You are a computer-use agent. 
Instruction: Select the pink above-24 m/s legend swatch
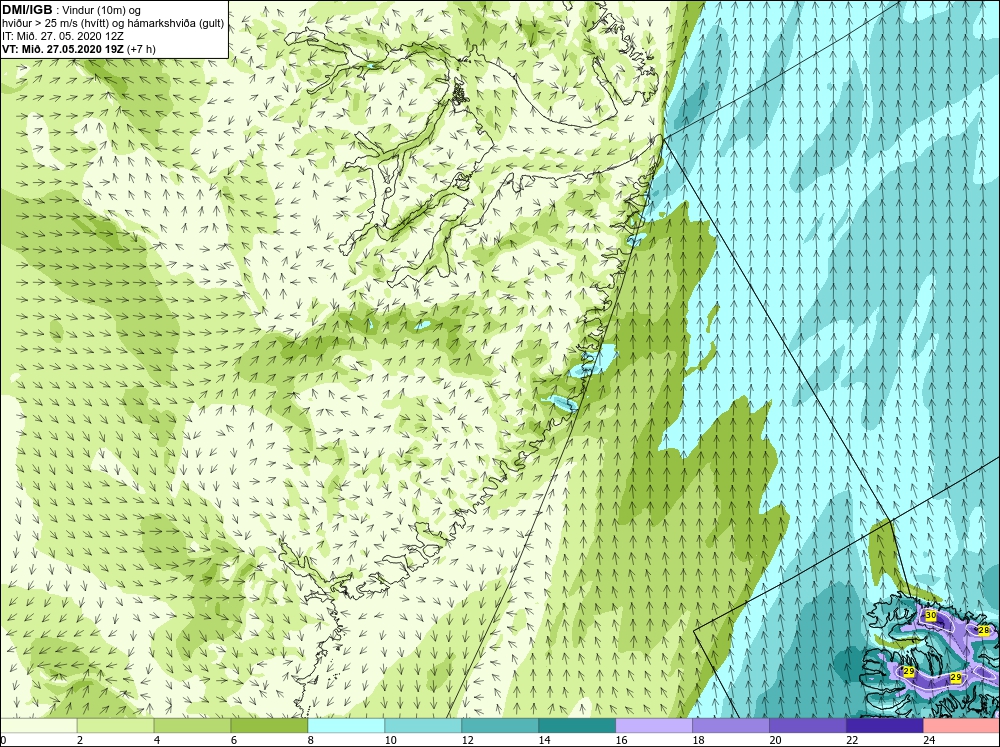(962, 725)
